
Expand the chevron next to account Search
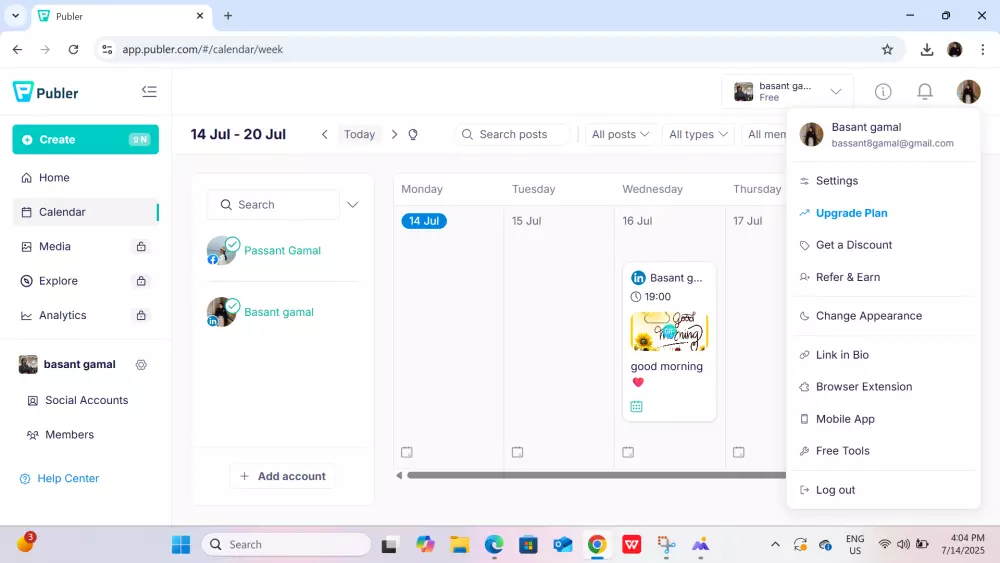point(353,205)
